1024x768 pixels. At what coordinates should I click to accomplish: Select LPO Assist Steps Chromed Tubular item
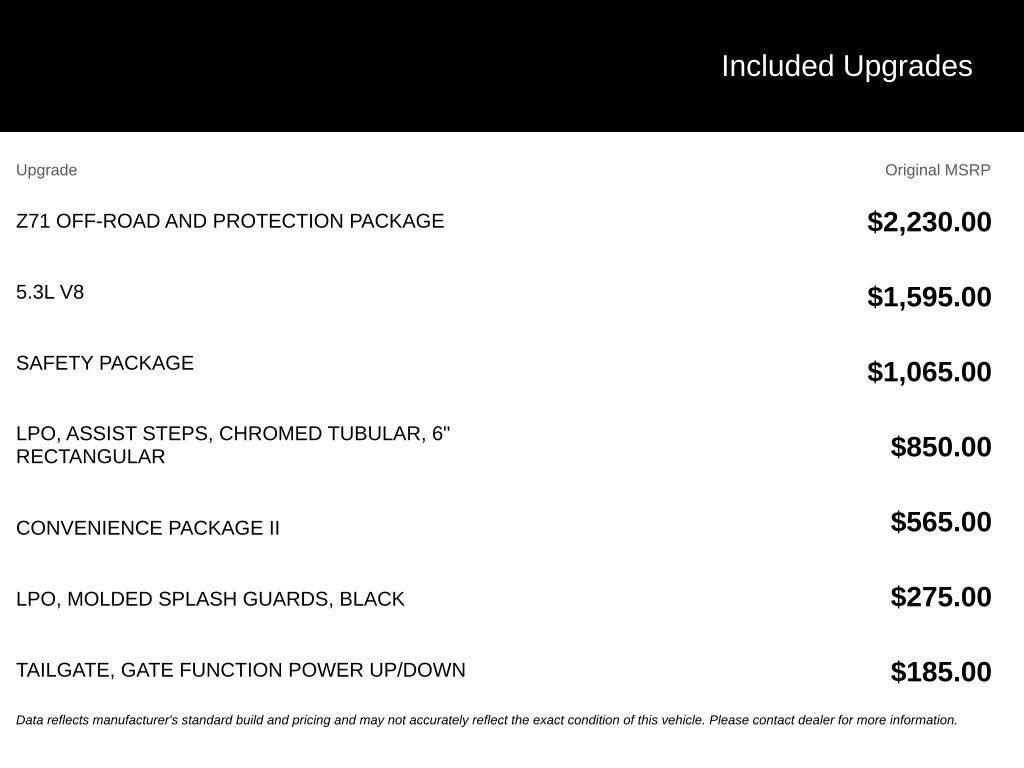(x=233, y=445)
